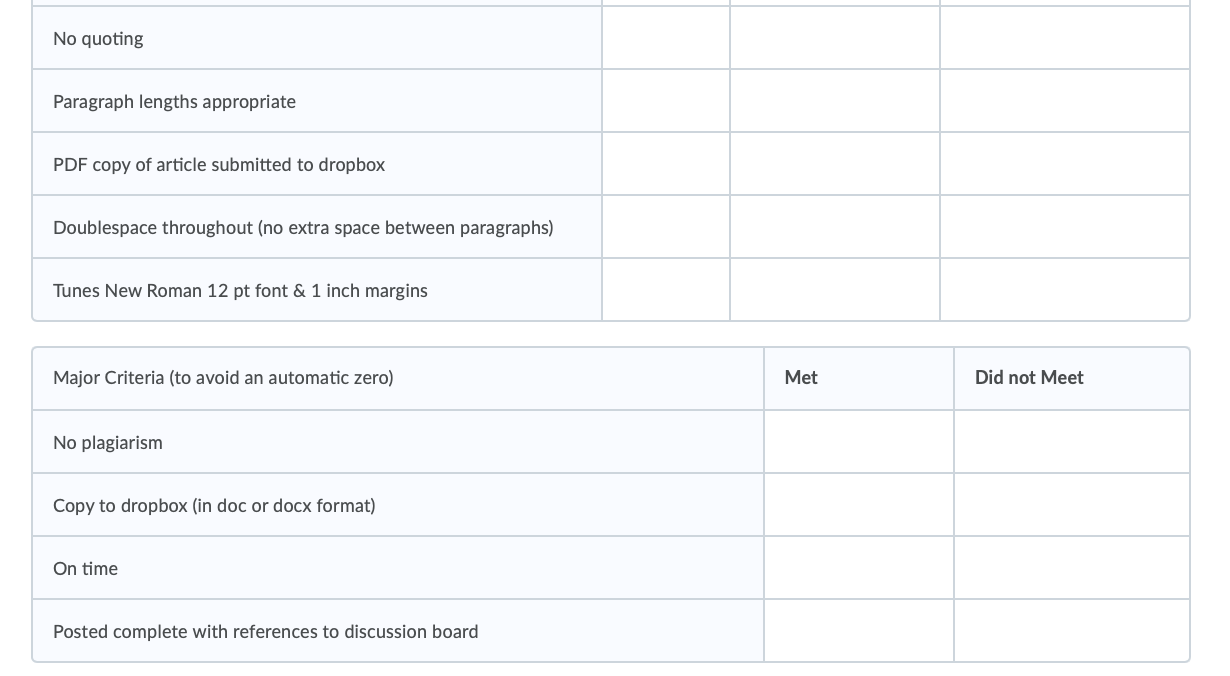The image size is (1230, 676).
Task: Select Met cell for Copy to dropbox
Action: coord(858,505)
